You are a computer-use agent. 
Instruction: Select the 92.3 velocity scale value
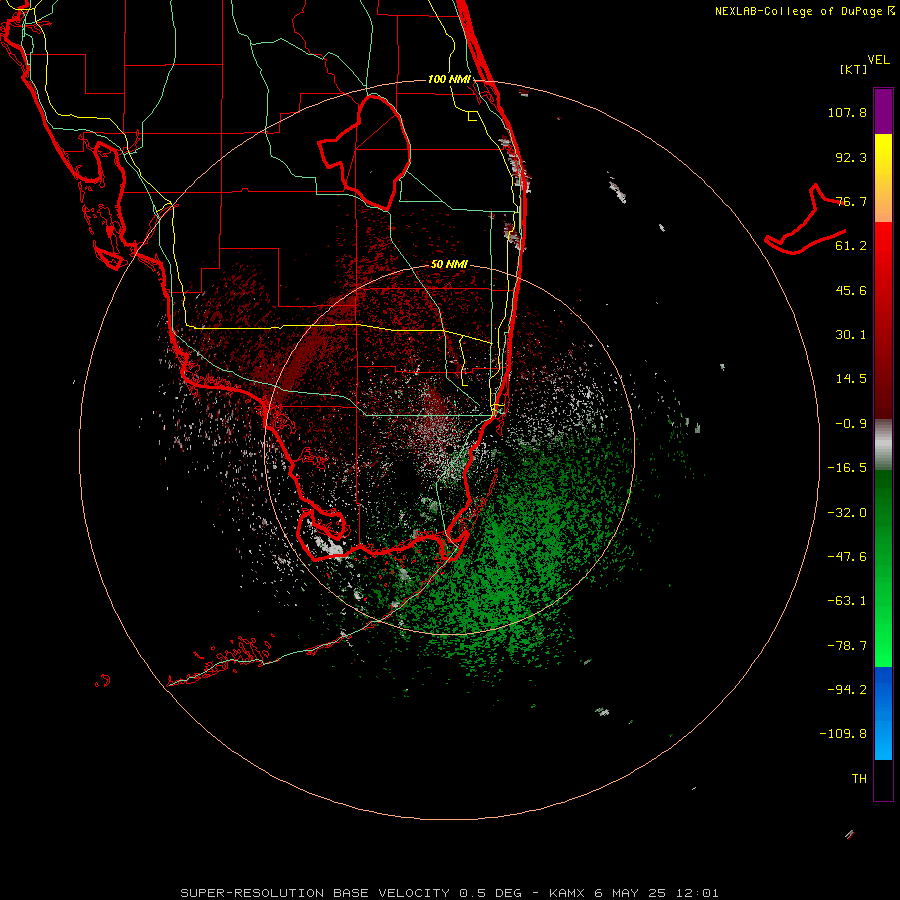[851, 157]
